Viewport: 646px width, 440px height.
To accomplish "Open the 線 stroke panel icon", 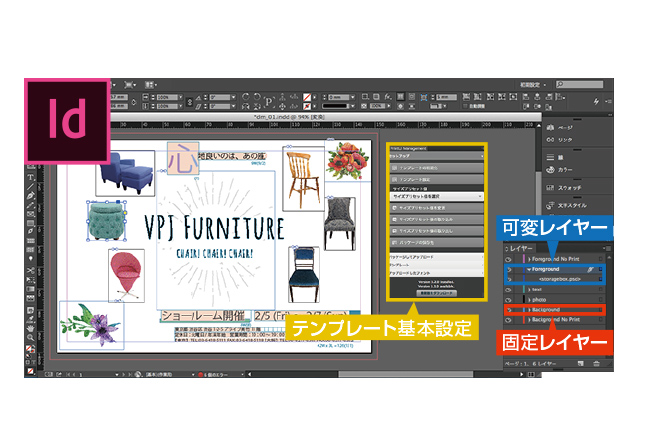I will coord(550,157).
